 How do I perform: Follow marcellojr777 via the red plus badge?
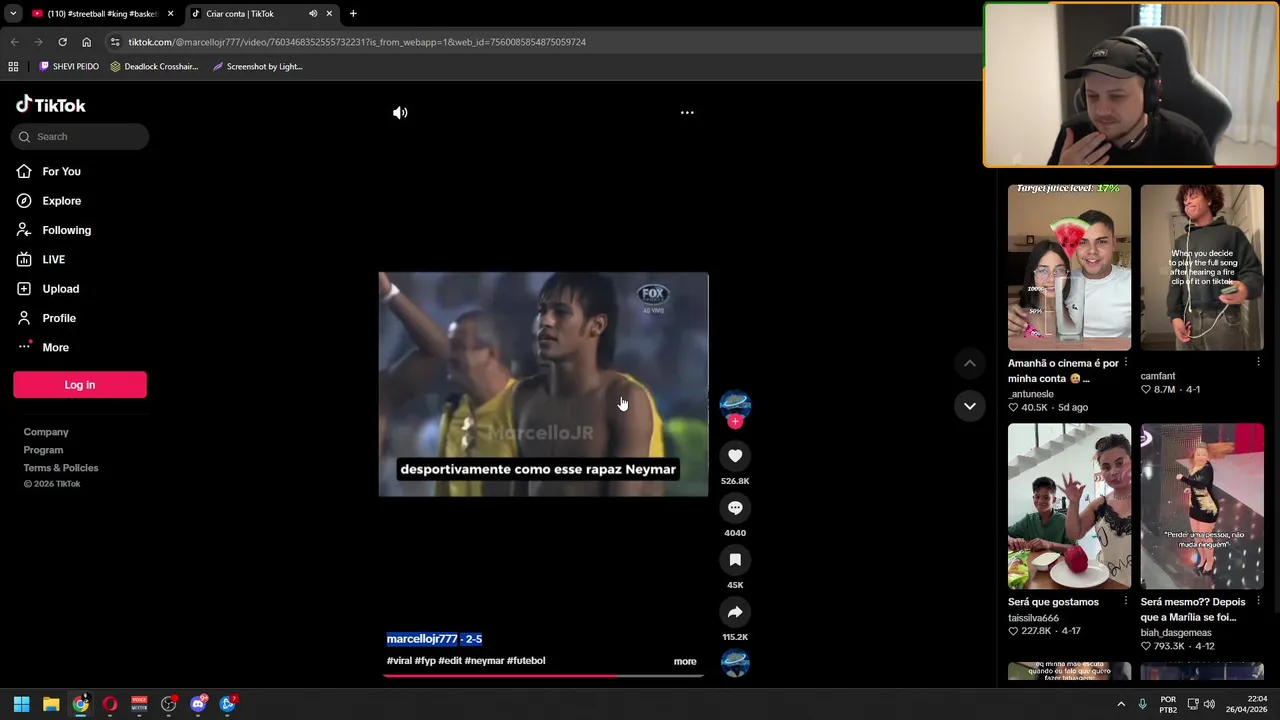pyautogui.click(x=735, y=422)
